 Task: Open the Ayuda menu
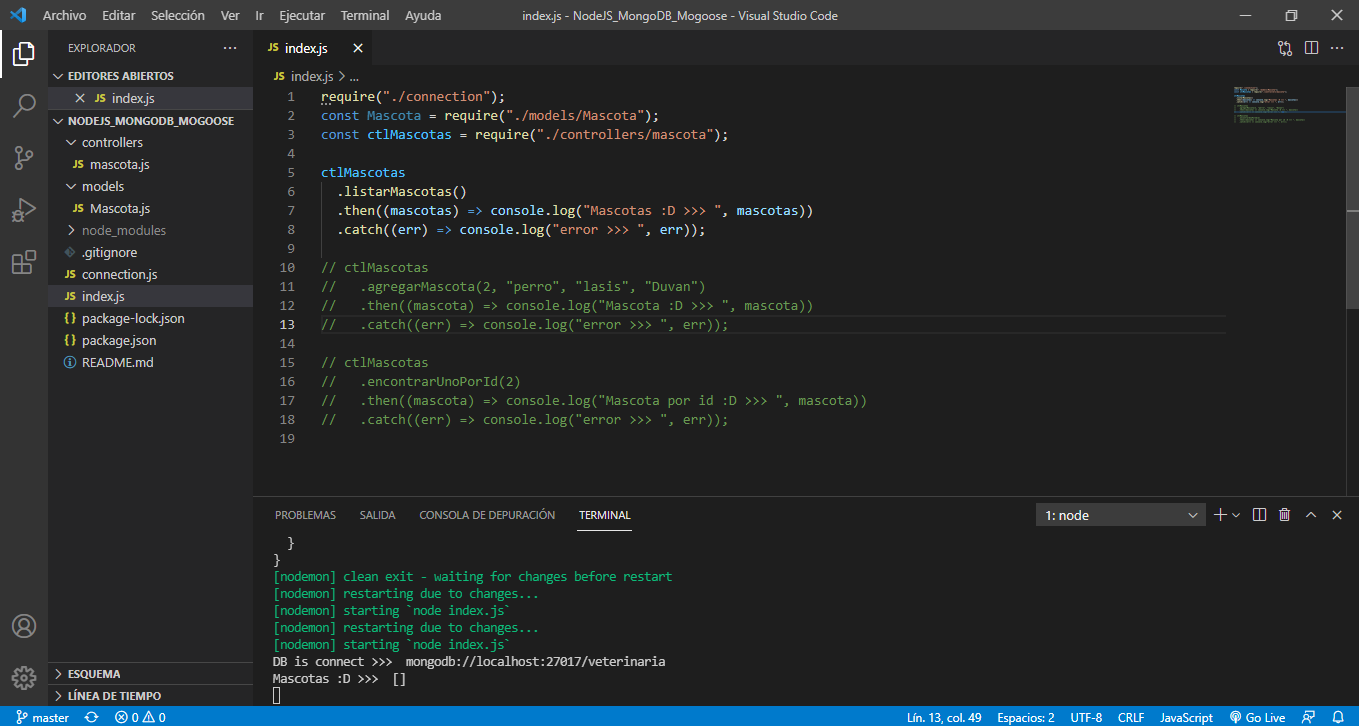(425, 16)
